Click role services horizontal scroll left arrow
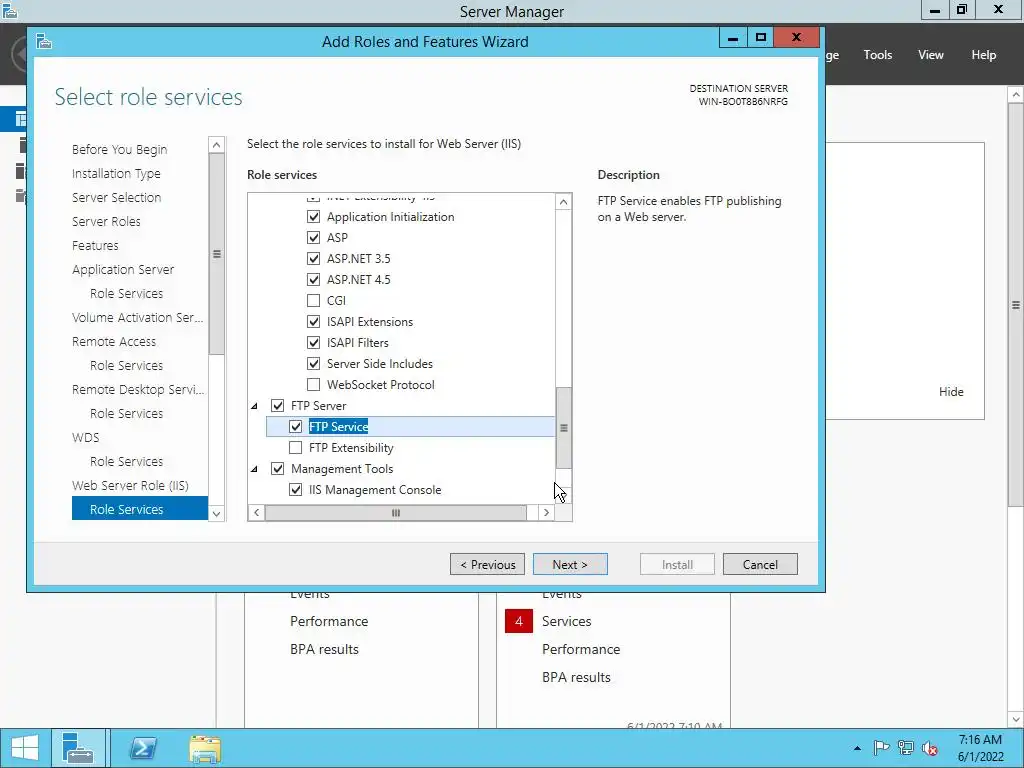Image resolution: width=1024 pixels, height=768 pixels. (257, 513)
